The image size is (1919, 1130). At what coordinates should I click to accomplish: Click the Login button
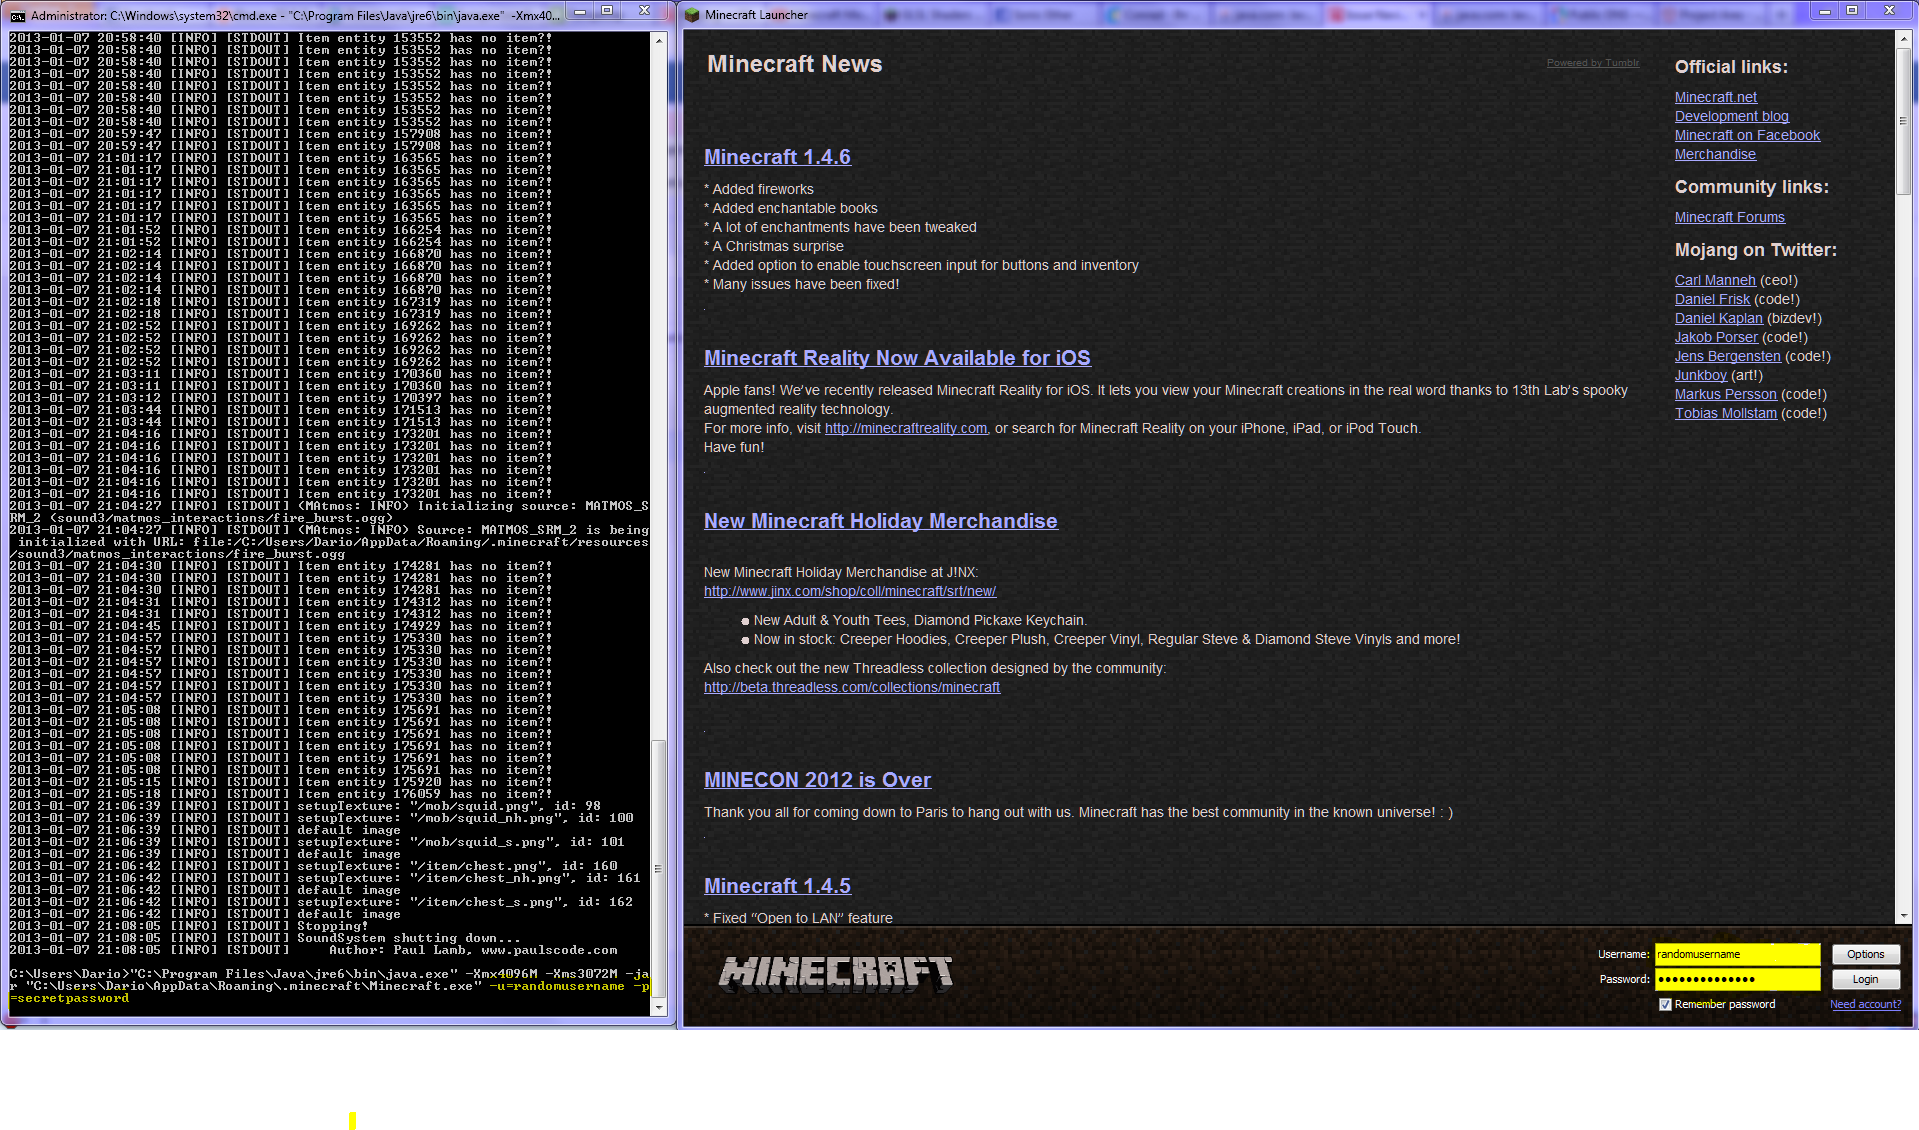[x=1865, y=979]
